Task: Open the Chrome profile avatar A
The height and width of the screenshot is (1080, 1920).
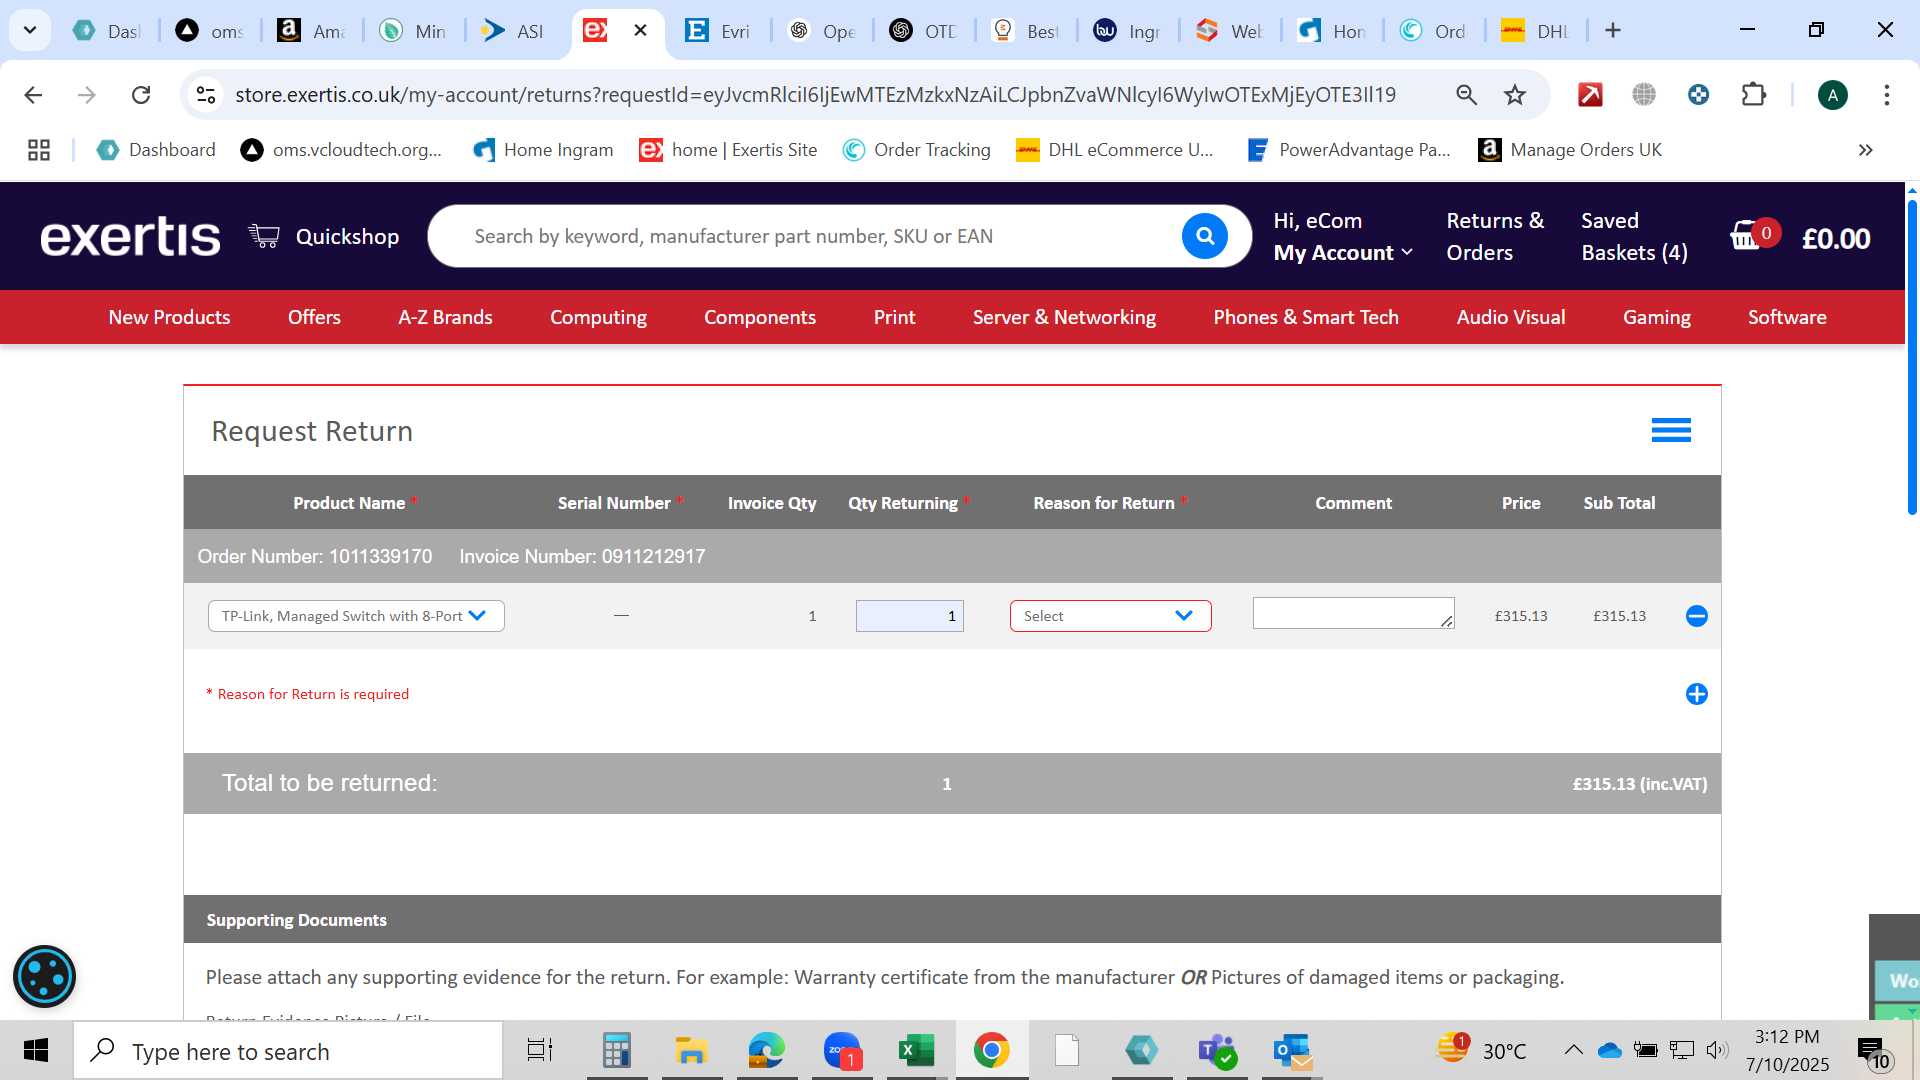Action: pos(1832,95)
